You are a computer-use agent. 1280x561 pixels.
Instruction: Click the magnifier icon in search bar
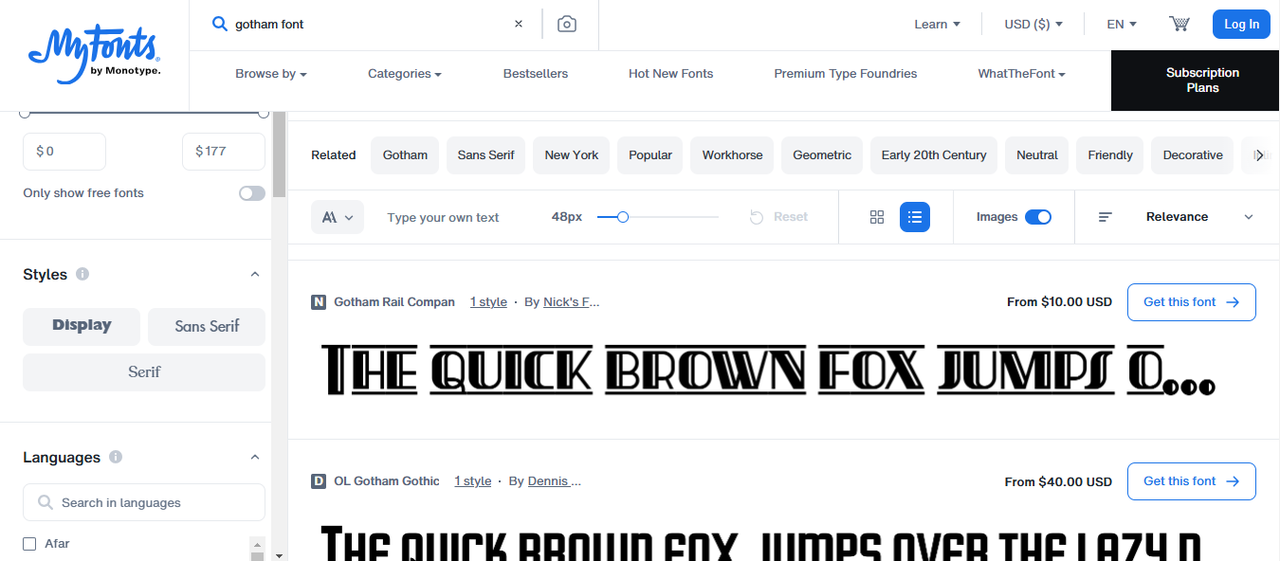pyautogui.click(x=220, y=23)
